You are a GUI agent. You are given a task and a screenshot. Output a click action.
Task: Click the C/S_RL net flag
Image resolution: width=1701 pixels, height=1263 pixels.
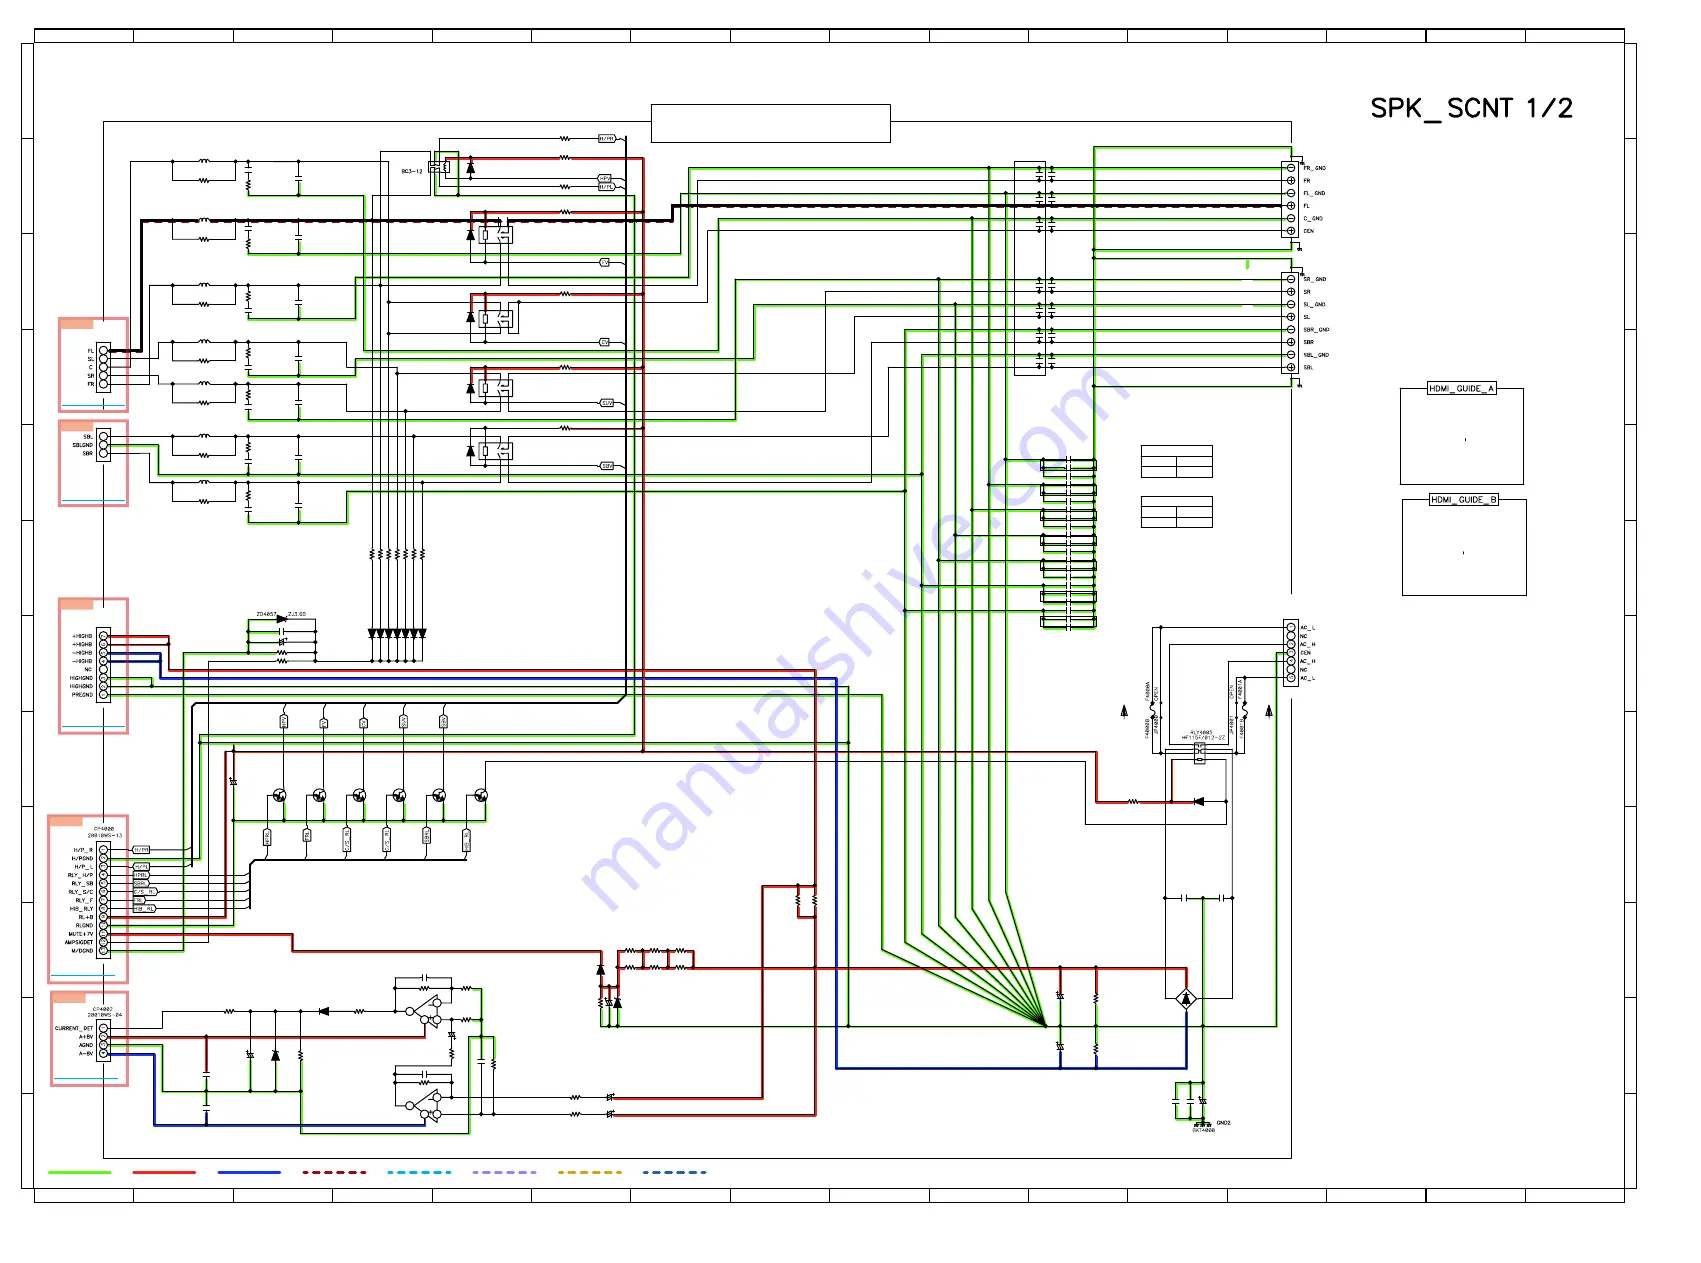[145, 892]
